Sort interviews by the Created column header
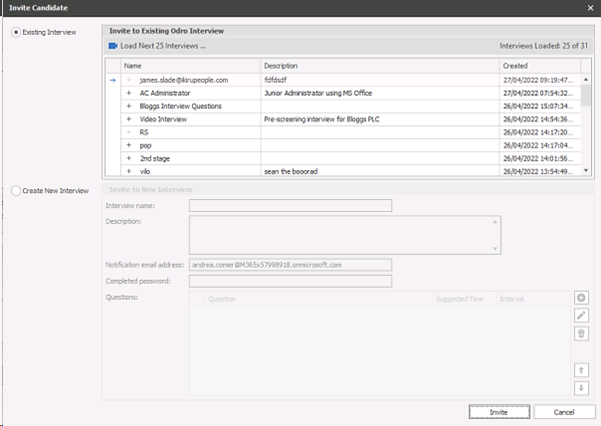Screen dimensions: 601x426 [x=538, y=65]
